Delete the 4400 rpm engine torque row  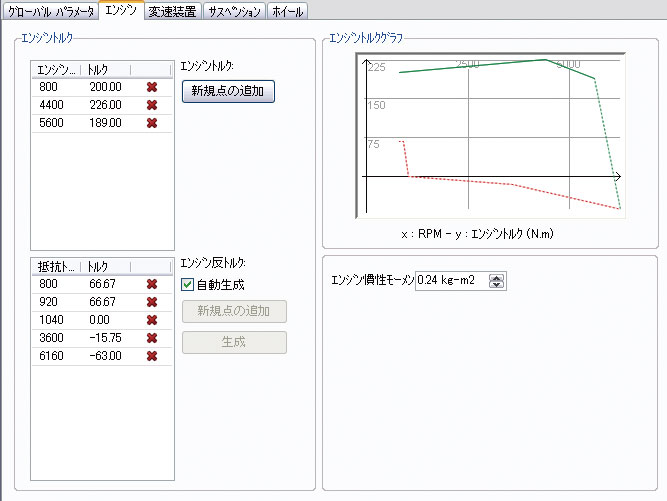[152, 105]
